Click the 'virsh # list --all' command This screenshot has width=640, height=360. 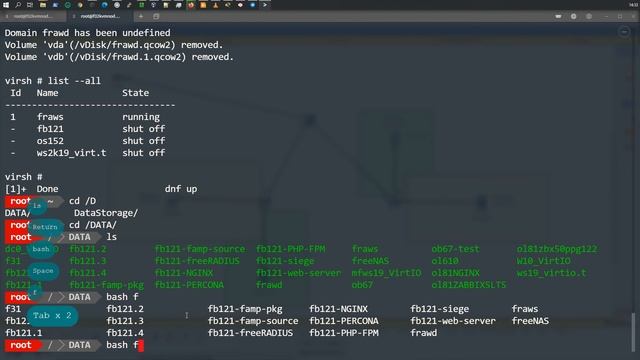click(x=53, y=81)
